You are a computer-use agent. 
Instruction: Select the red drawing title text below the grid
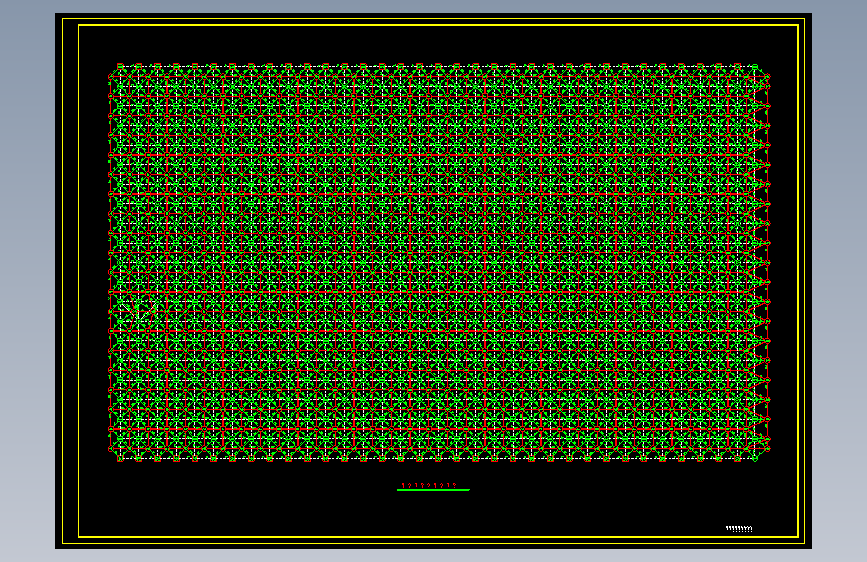[x=429, y=485]
